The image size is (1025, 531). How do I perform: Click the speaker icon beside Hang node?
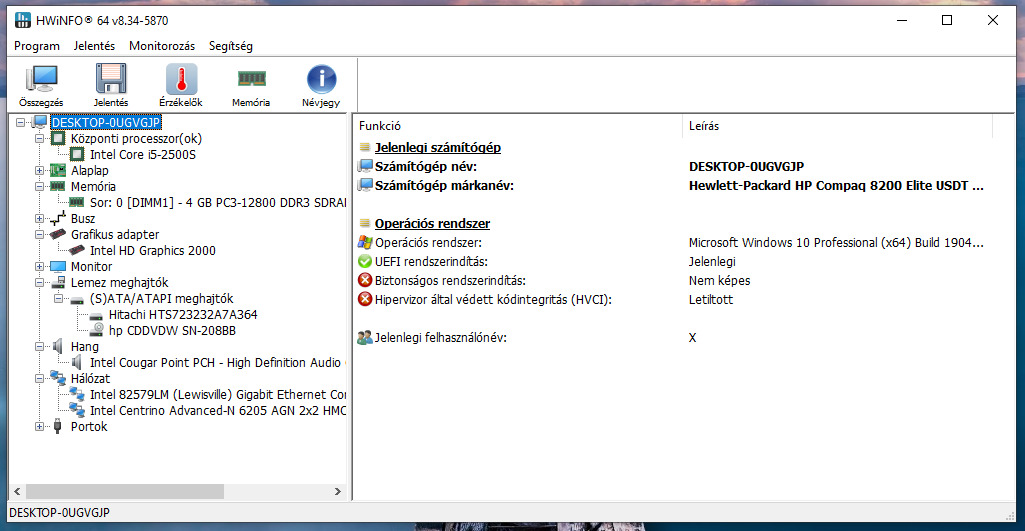59,347
